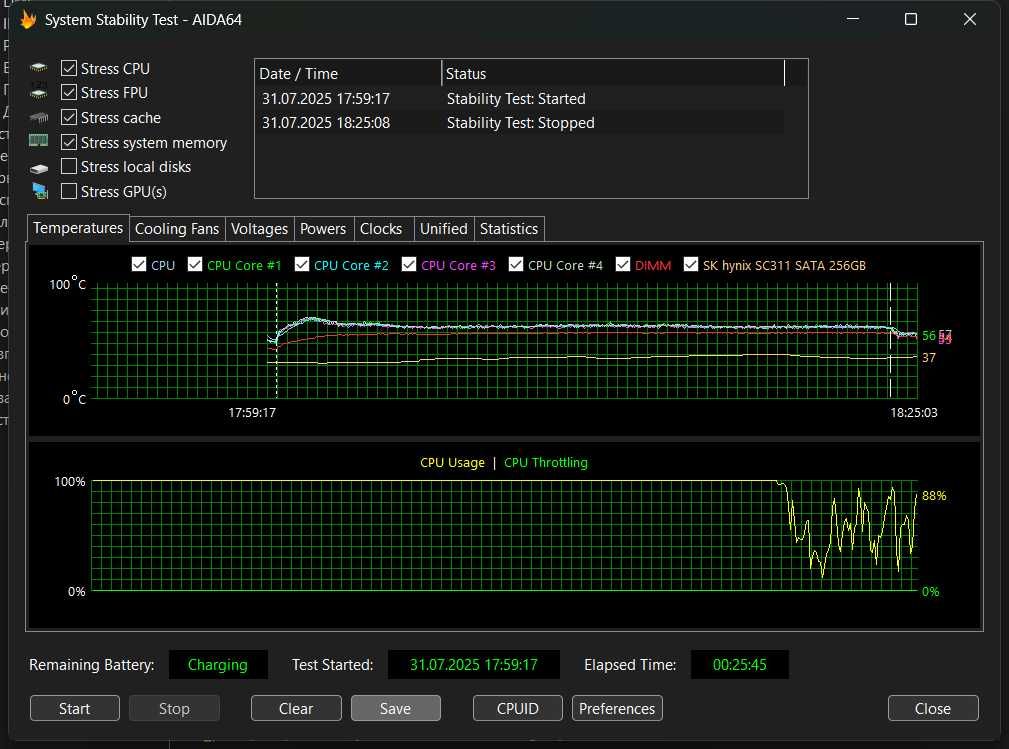The width and height of the screenshot is (1009, 749).
Task: Click the Test Started value field
Action: tap(474, 665)
